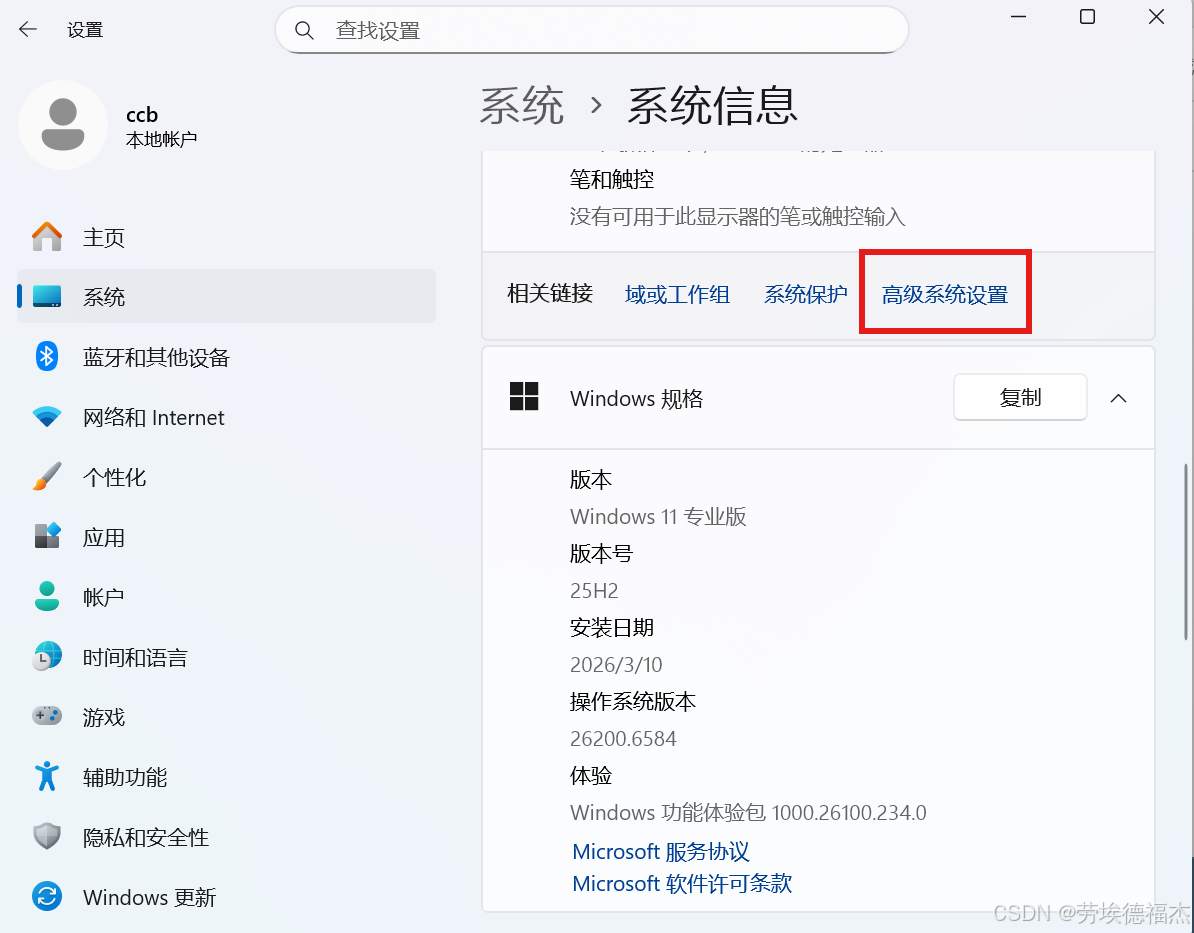
Task: Minimize the Settings window
Action: click(1018, 17)
